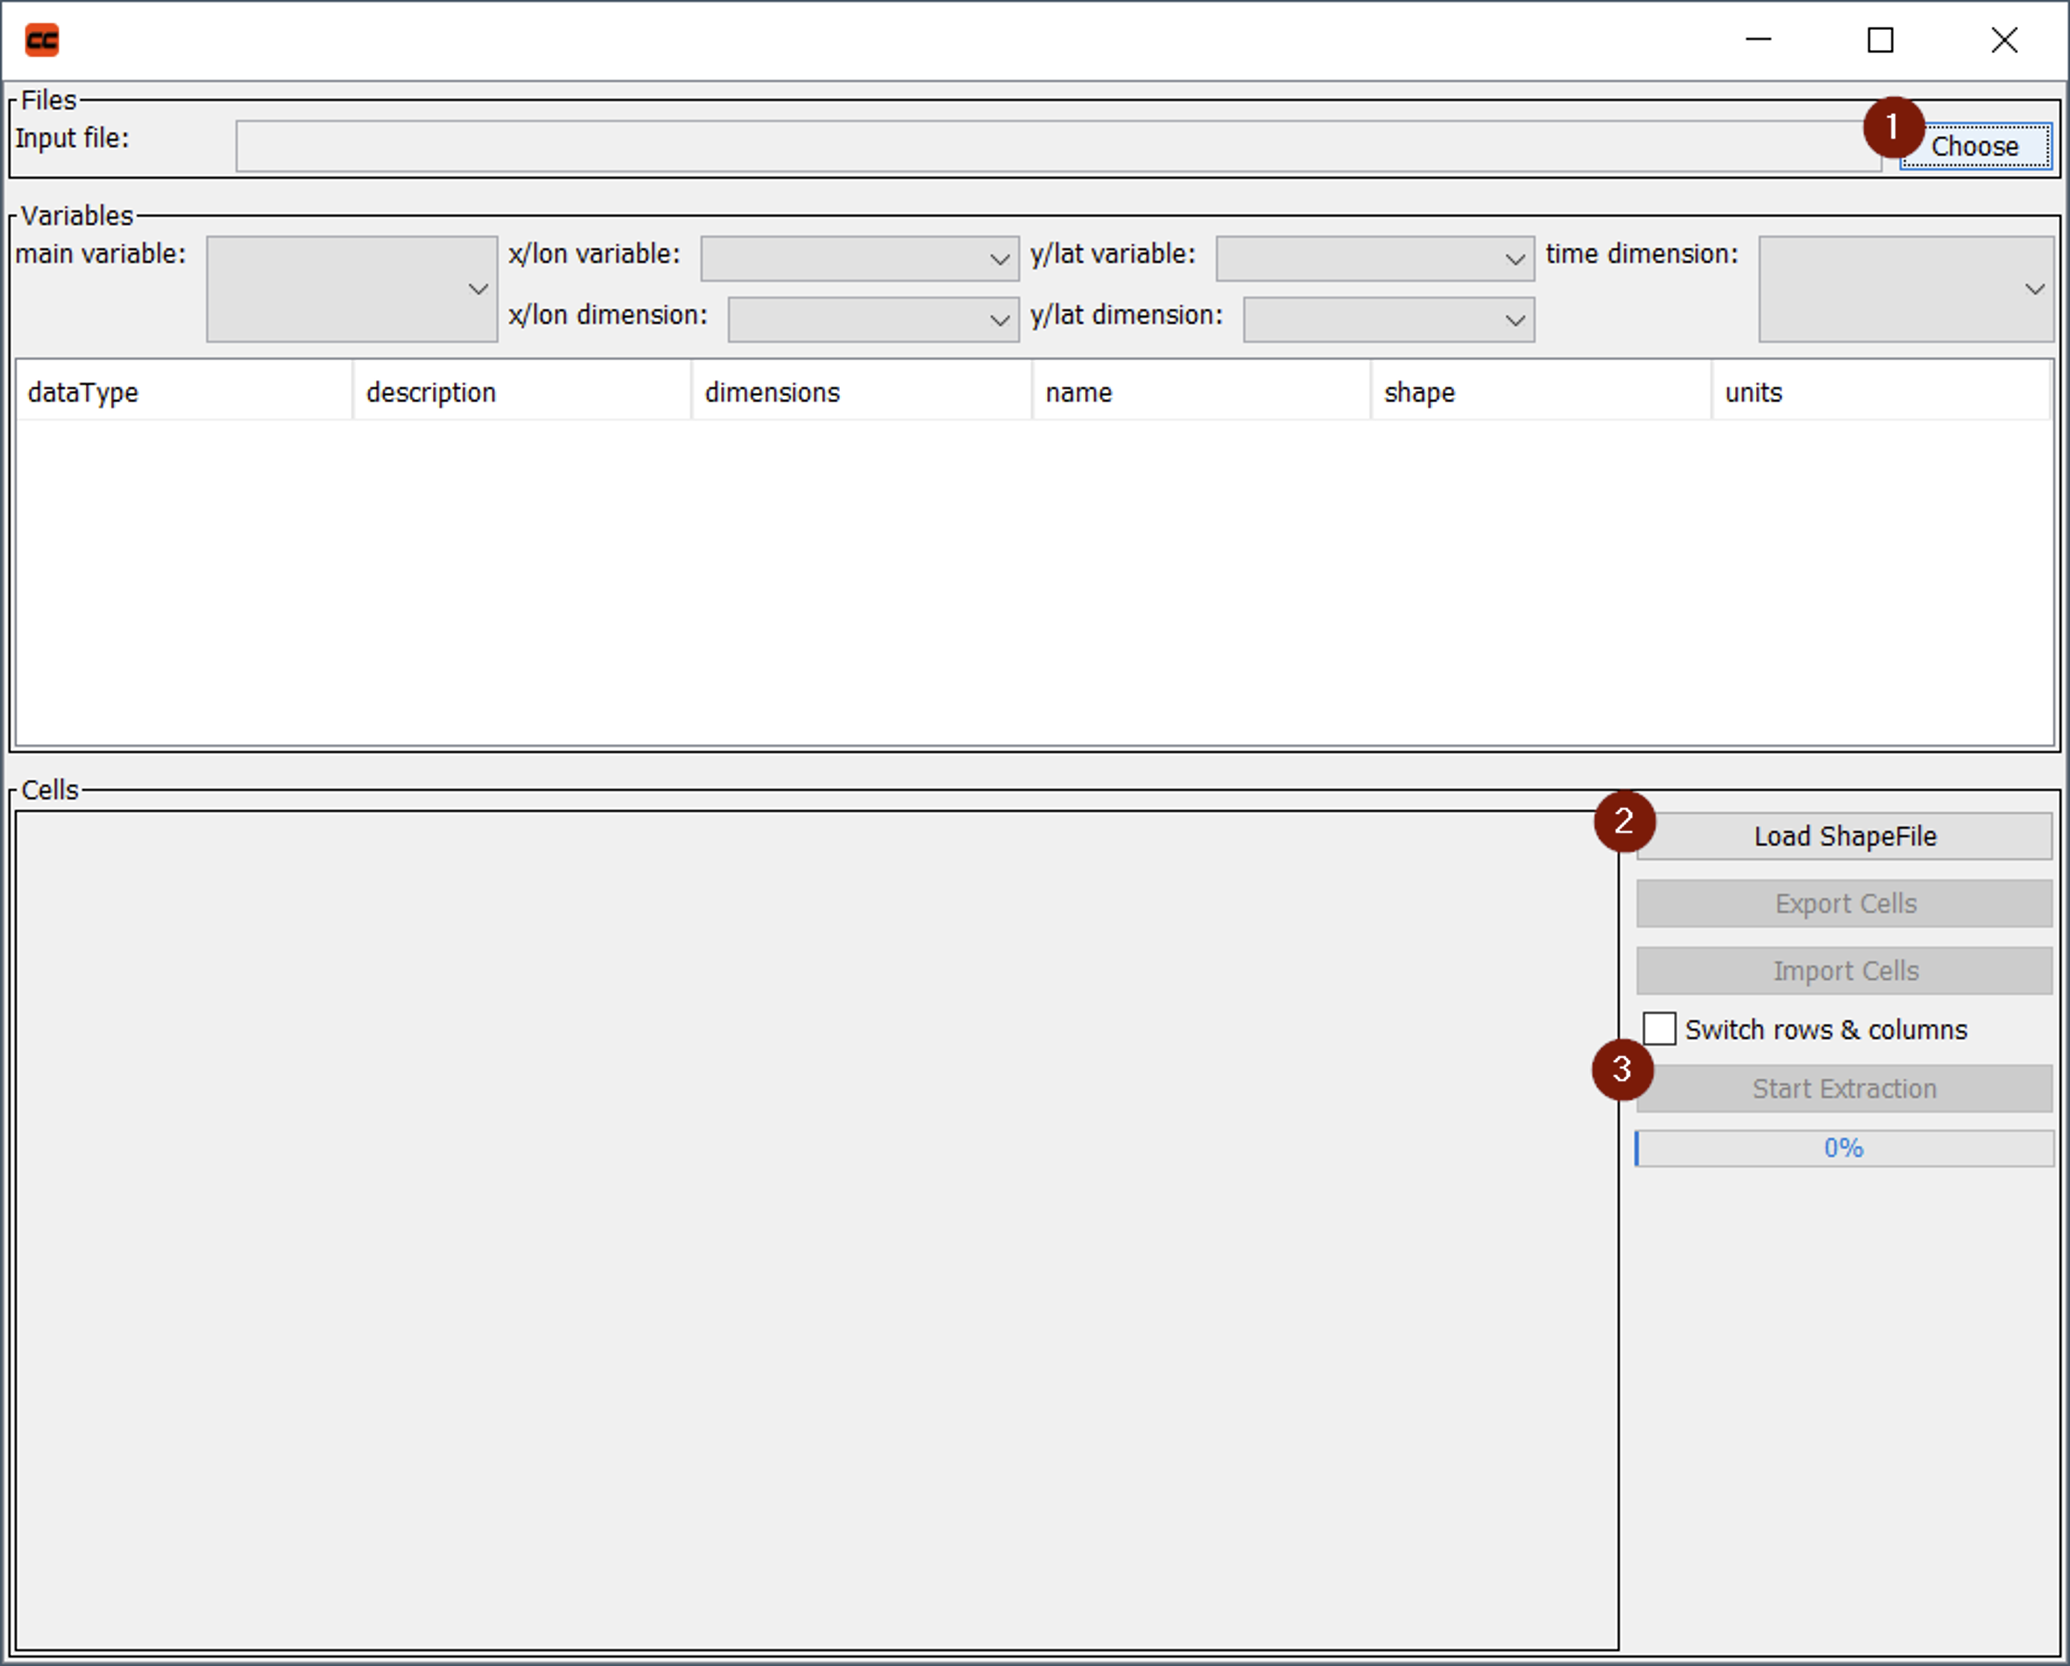Enable Switch rows & columns checkbox
Screen dimensions: 2070x1666
pyautogui.click(x=1659, y=1028)
